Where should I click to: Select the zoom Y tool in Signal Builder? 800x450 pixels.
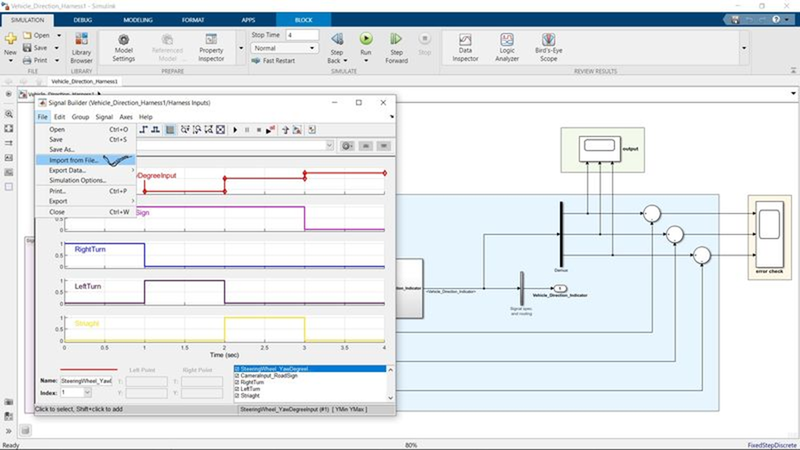pyautogui.click(x=196, y=130)
